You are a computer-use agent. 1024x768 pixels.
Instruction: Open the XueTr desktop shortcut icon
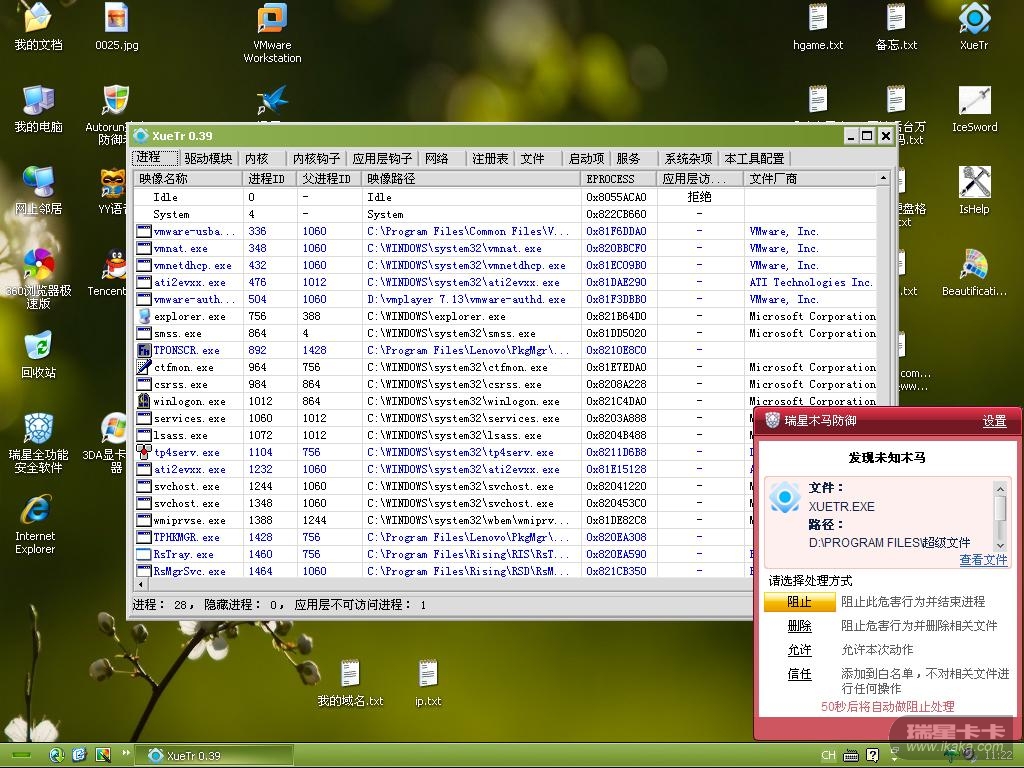(x=974, y=20)
